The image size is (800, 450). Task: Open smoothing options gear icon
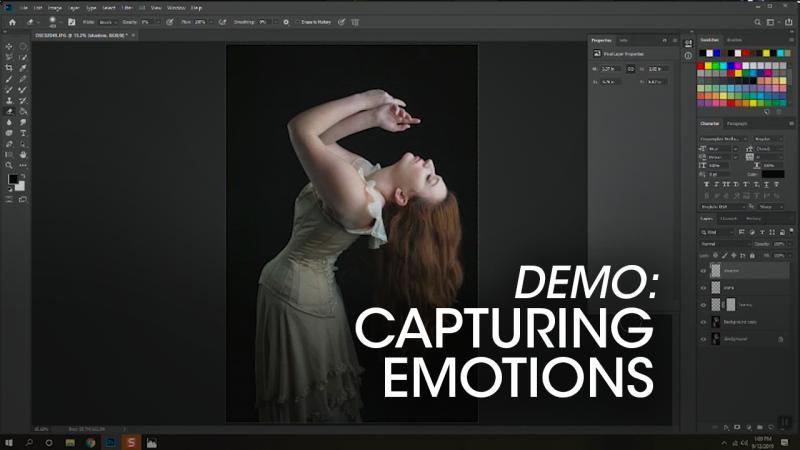[x=286, y=21]
